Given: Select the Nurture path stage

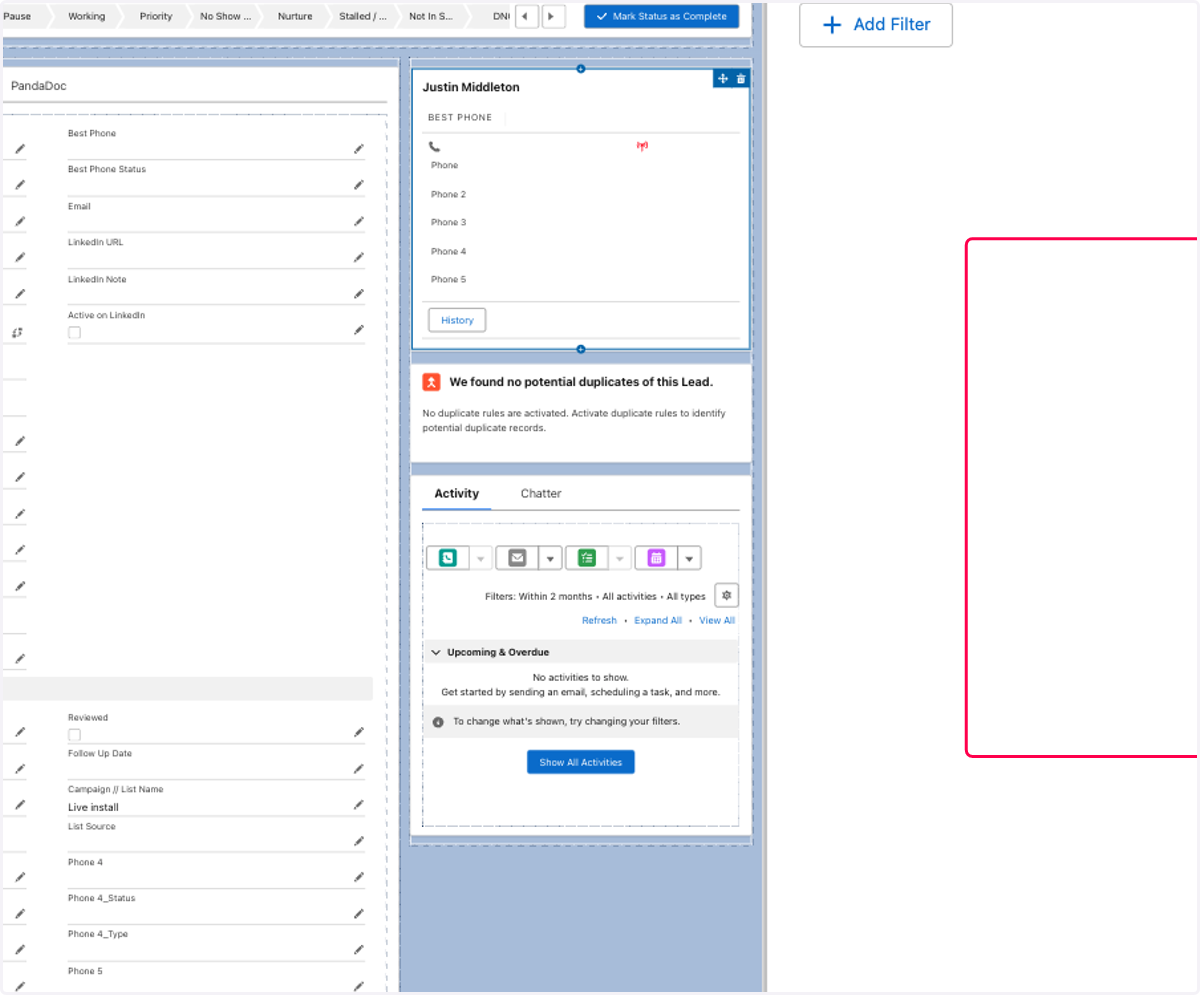Looking at the screenshot, I should pos(295,16).
